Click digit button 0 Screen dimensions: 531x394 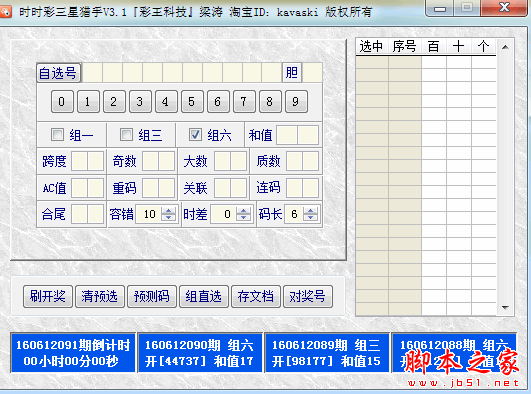[x=62, y=101]
